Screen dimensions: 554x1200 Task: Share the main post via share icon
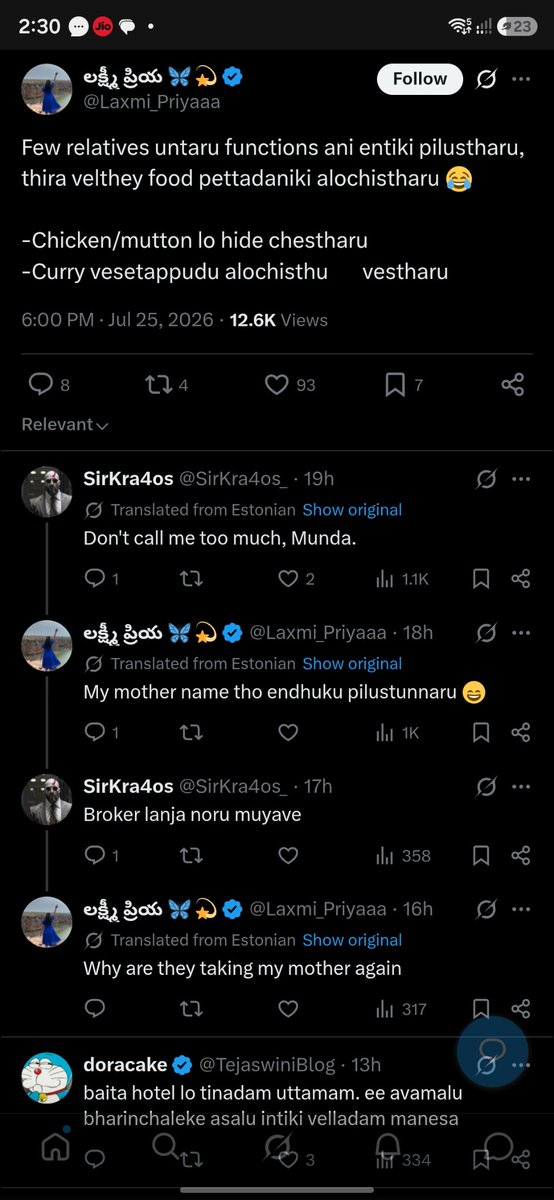tap(512, 384)
